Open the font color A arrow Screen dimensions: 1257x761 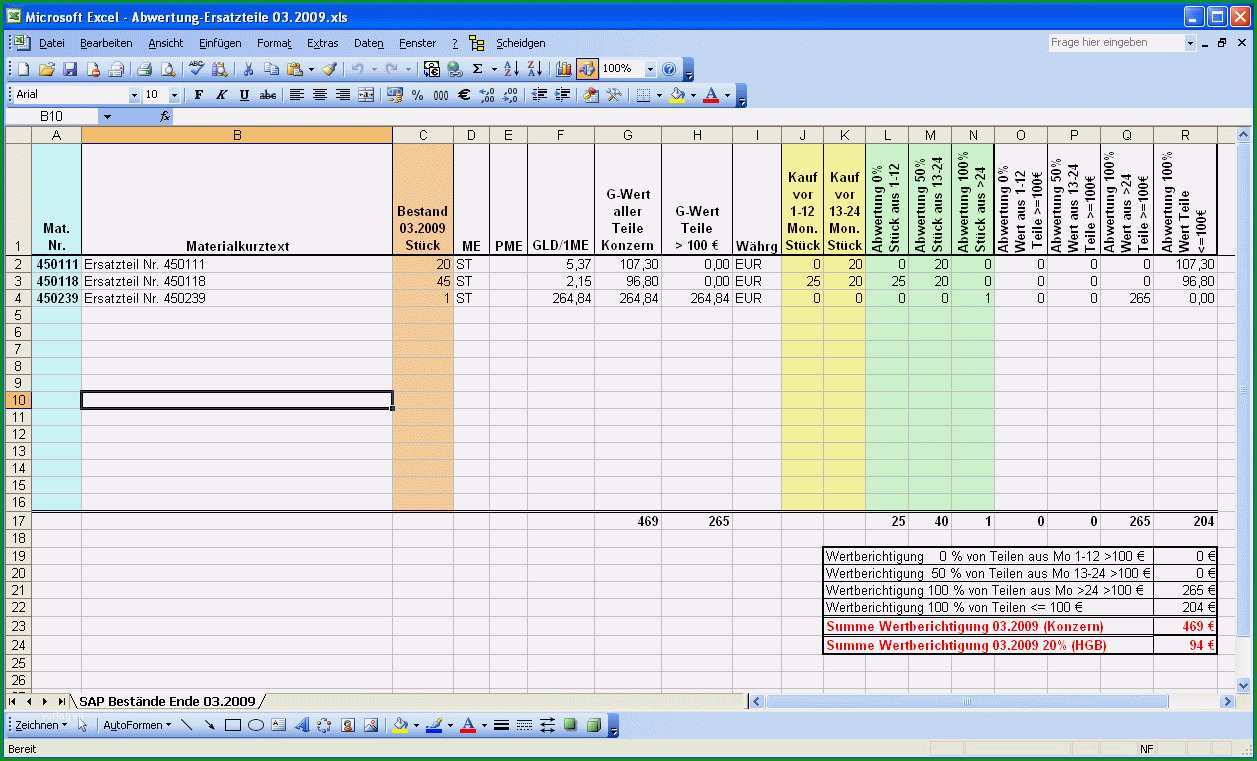[x=727, y=95]
